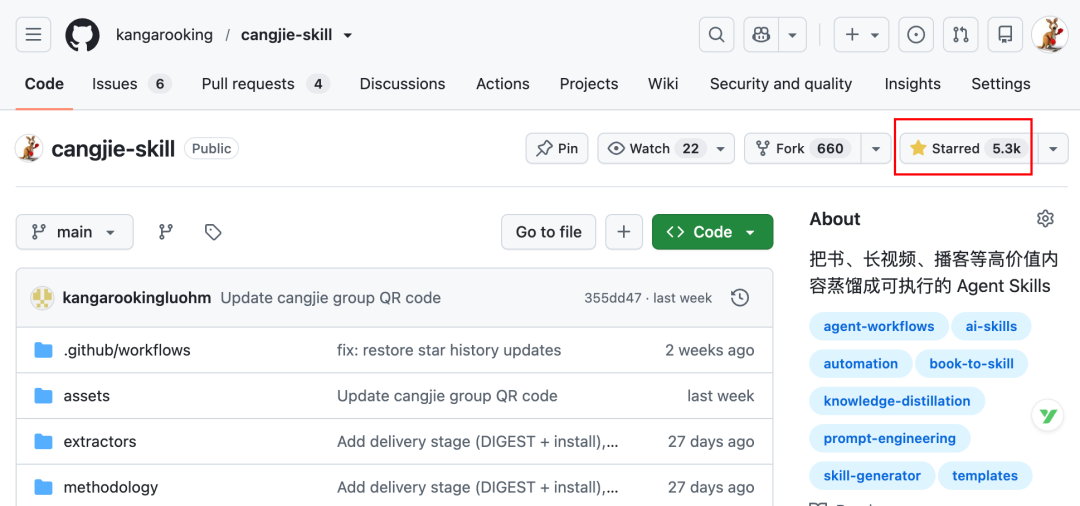Click the .github/workflows folder icon
The height and width of the screenshot is (506, 1080).
pos(43,350)
